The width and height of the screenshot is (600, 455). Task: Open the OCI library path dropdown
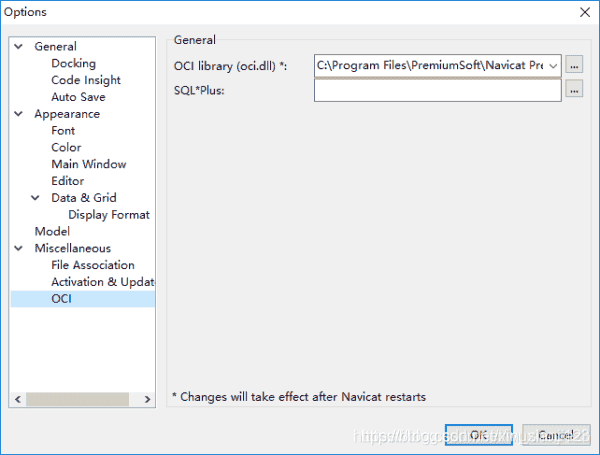coord(553,66)
